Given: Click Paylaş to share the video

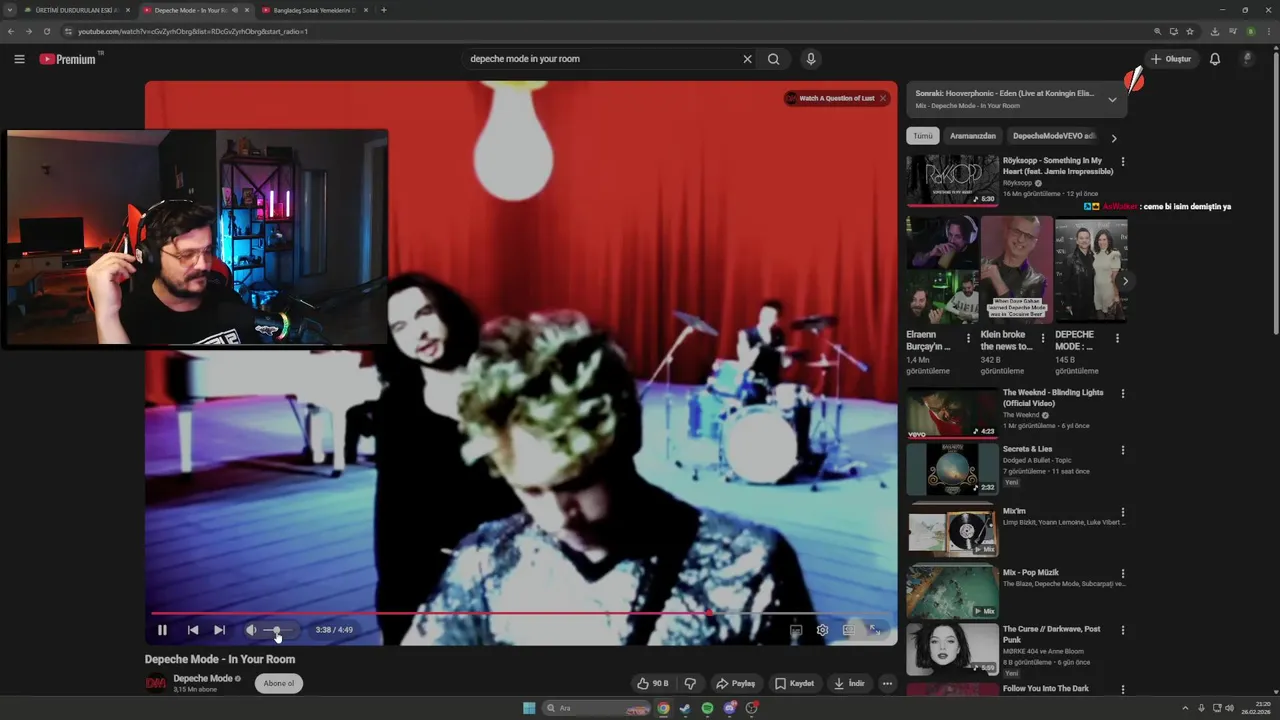Looking at the screenshot, I should pyautogui.click(x=735, y=684).
